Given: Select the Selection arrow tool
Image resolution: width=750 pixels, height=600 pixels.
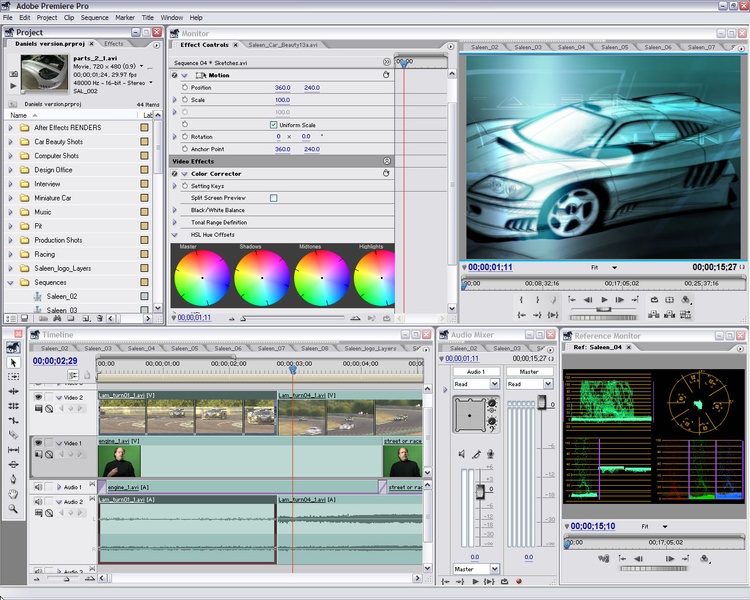Looking at the screenshot, I should coord(13,362).
